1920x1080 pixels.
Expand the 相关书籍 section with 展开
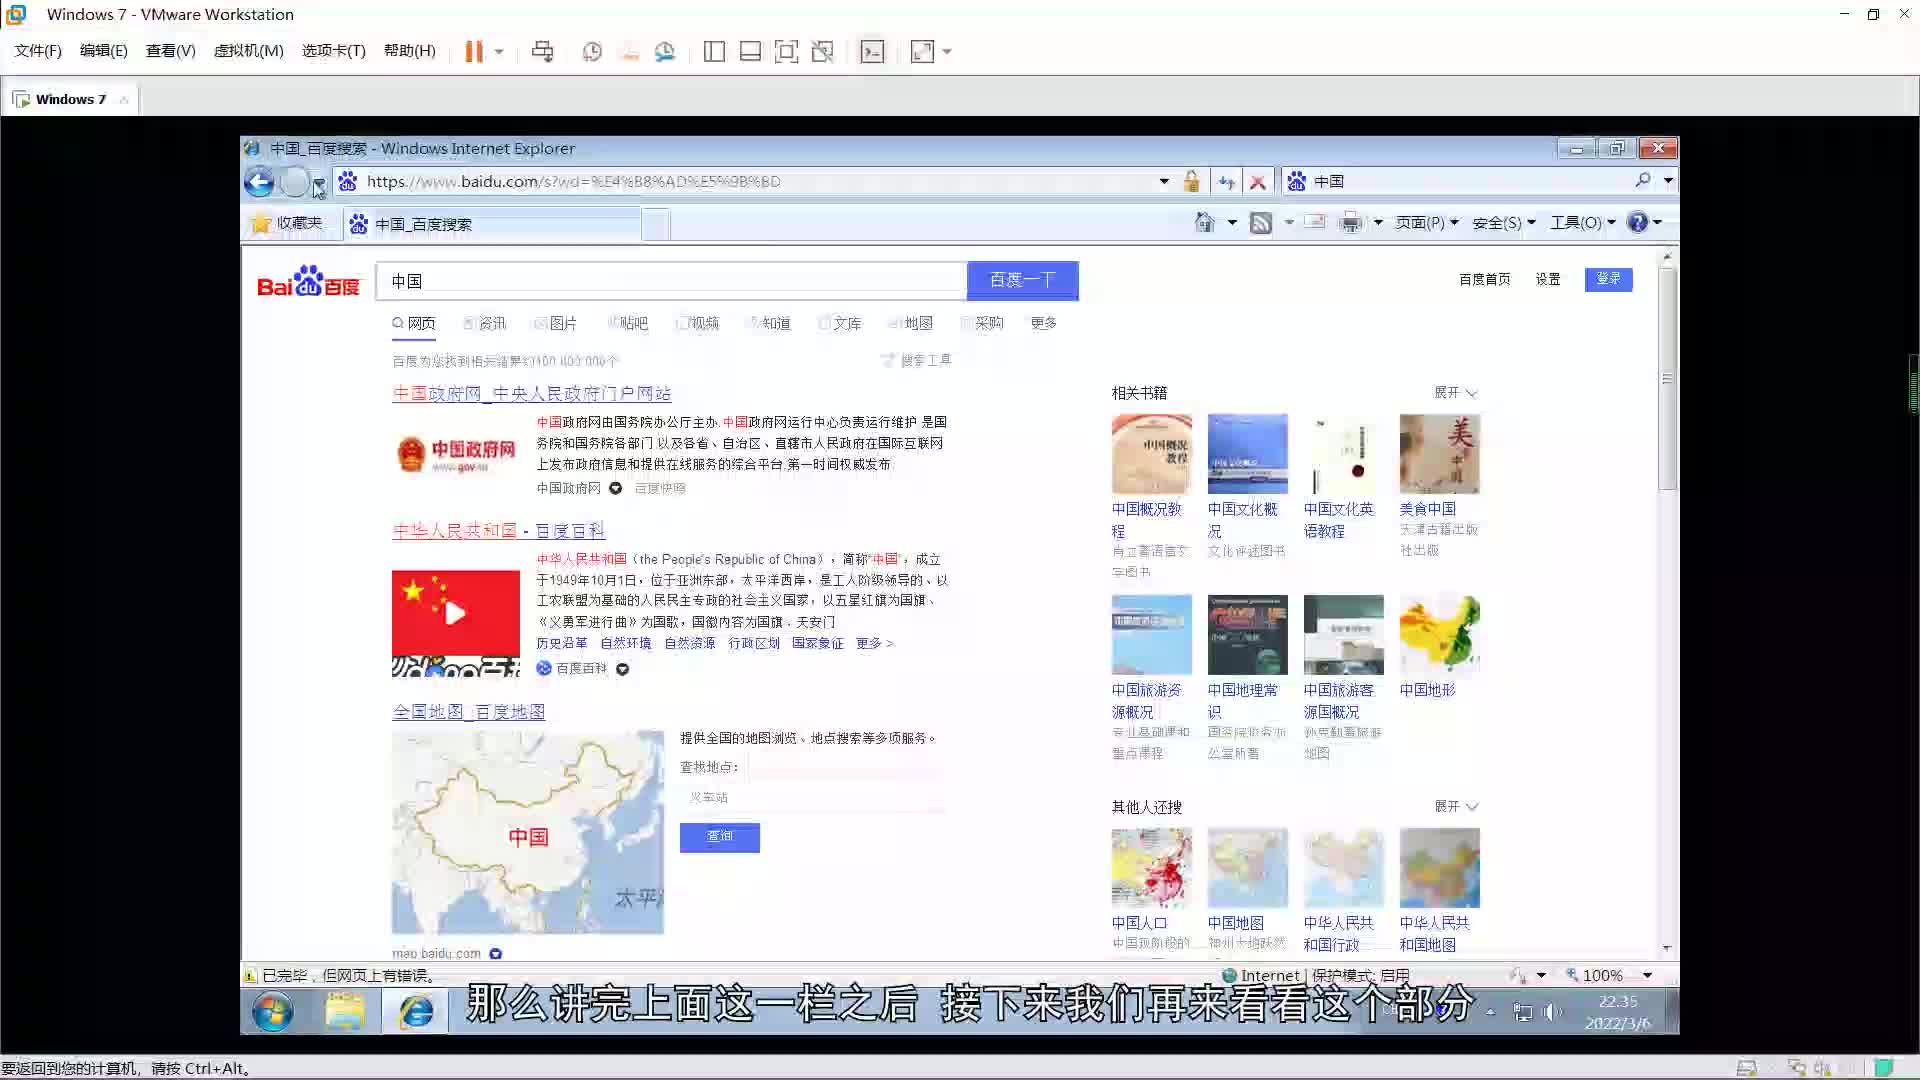click(1456, 393)
